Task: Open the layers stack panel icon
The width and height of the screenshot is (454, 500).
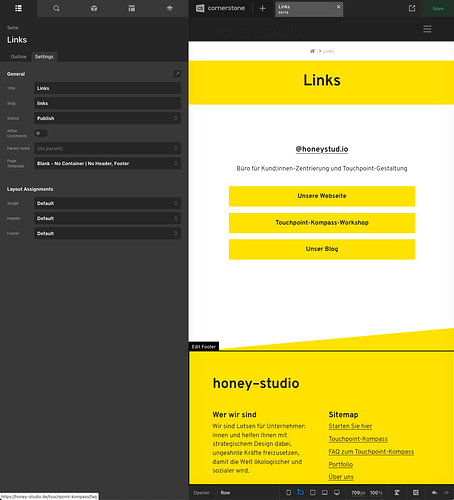Action: (x=170, y=8)
